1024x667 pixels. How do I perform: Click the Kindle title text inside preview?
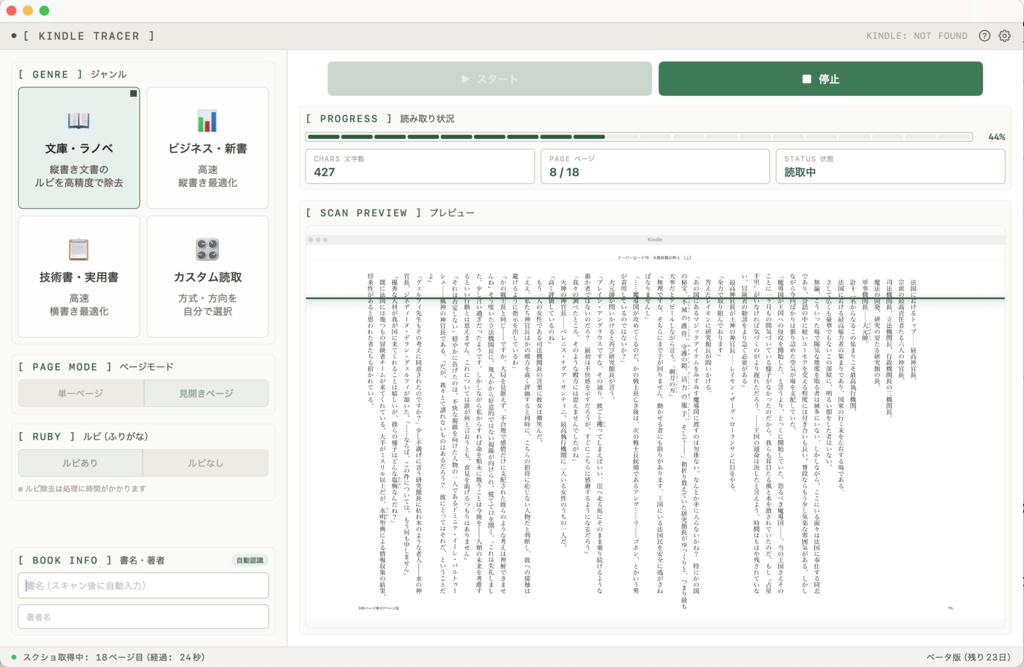[654, 240]
